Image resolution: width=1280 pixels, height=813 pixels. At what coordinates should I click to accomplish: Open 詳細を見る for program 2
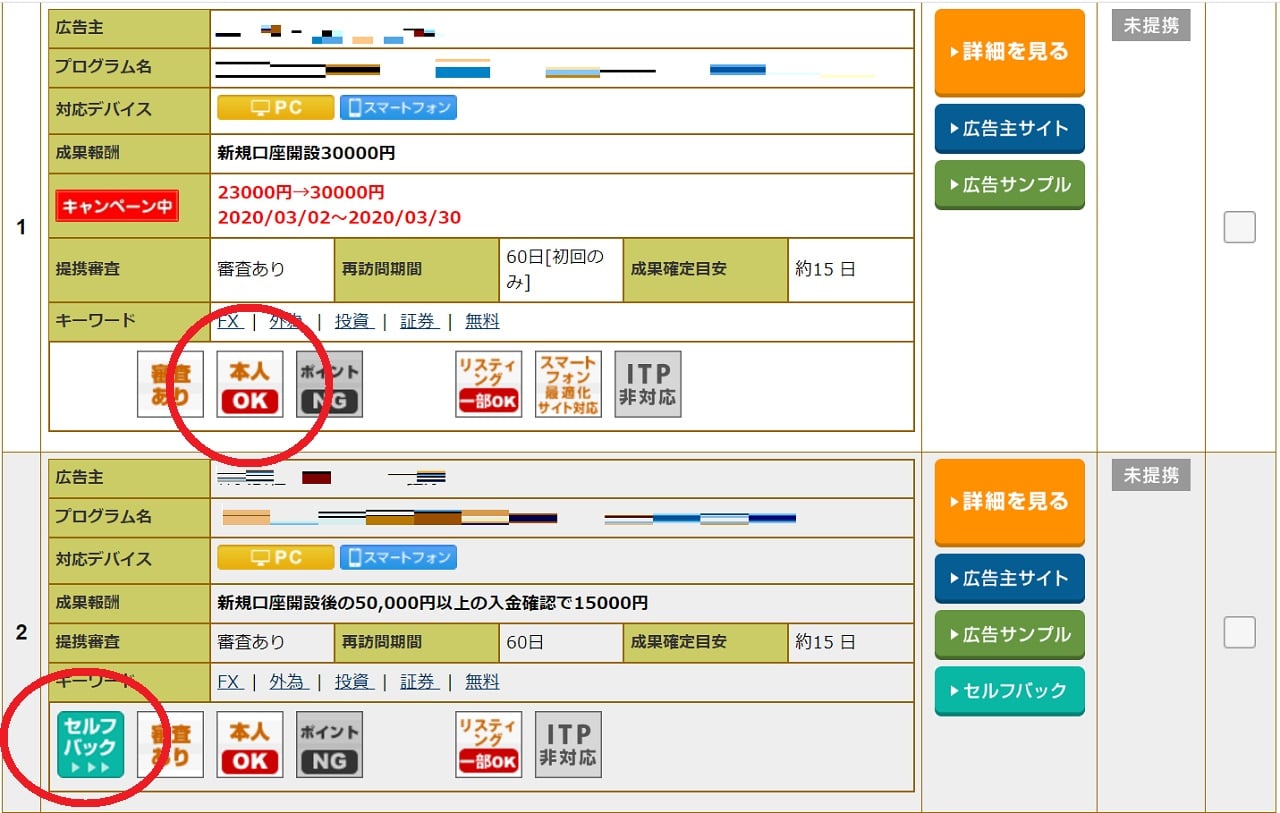click(x=1009, y=502)
